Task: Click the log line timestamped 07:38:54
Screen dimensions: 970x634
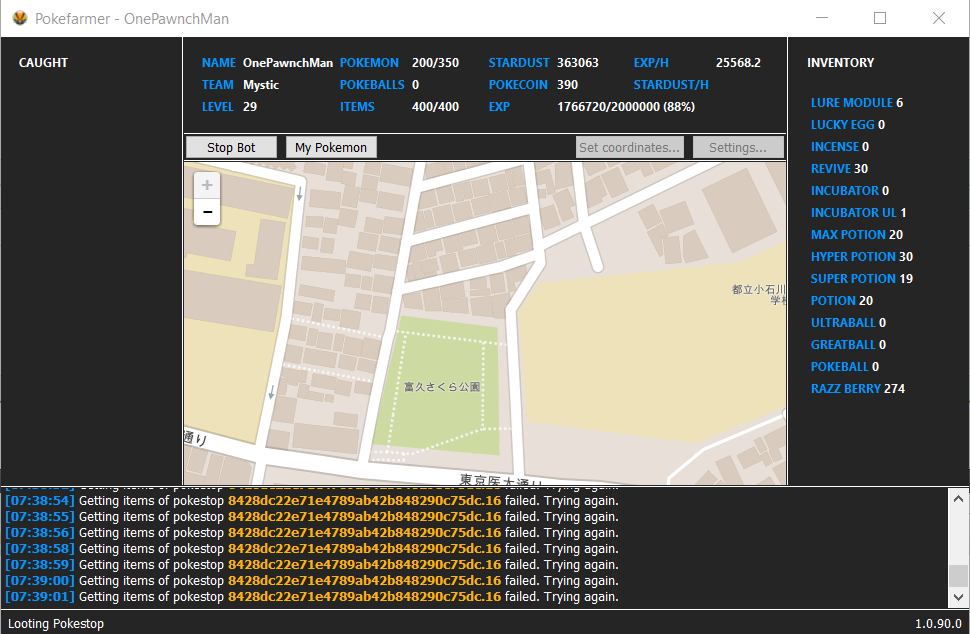Action: 312,500
